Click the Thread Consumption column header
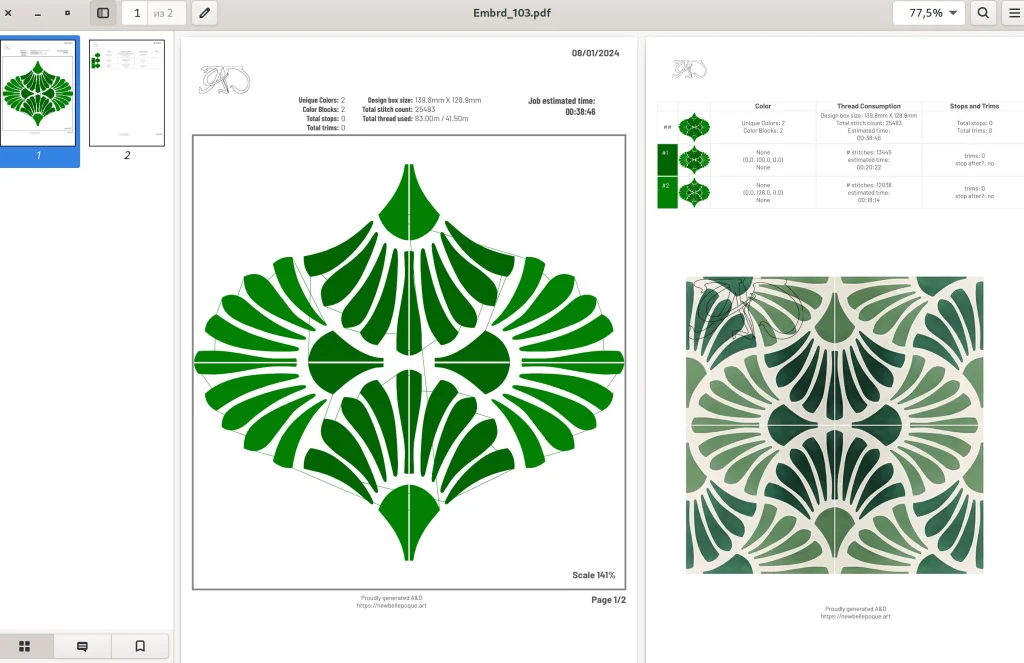 click(x=869, y=106)
